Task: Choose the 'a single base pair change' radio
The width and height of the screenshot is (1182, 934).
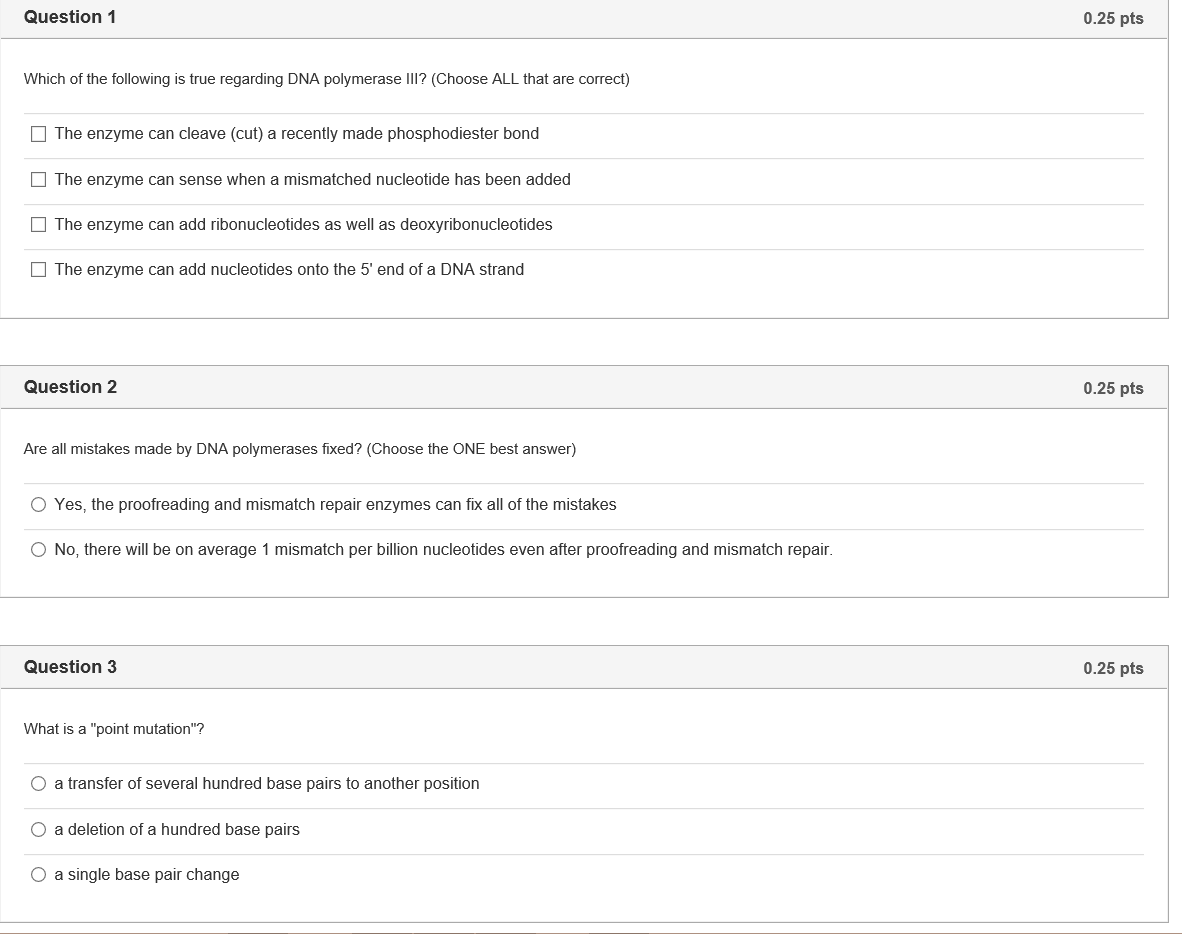Action: pyautogui.click(x=39, y=875)
